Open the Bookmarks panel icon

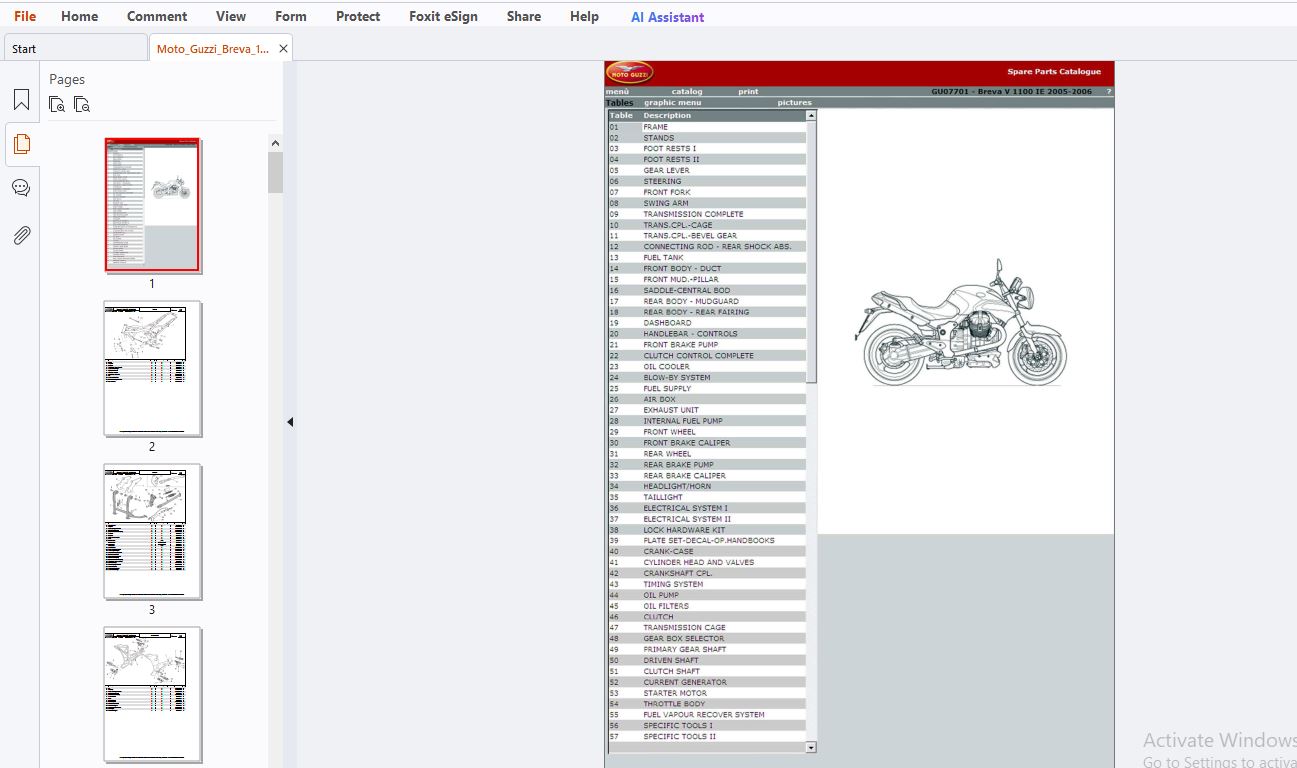pos(21,100)
